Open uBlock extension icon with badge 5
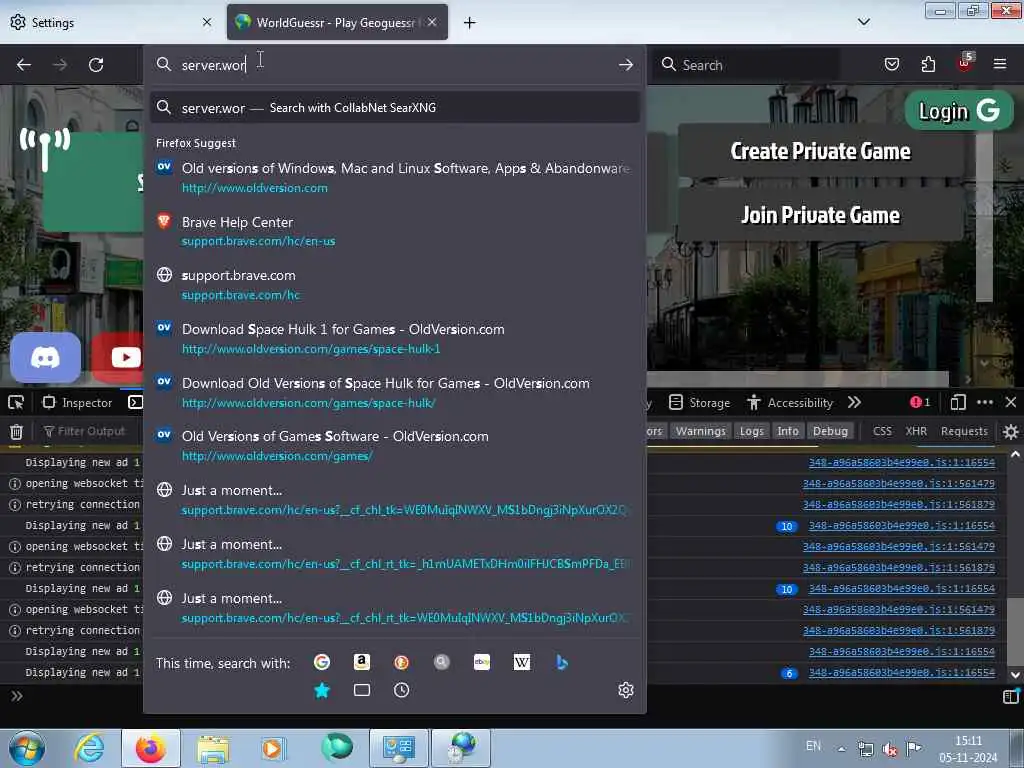 point(965,63)
